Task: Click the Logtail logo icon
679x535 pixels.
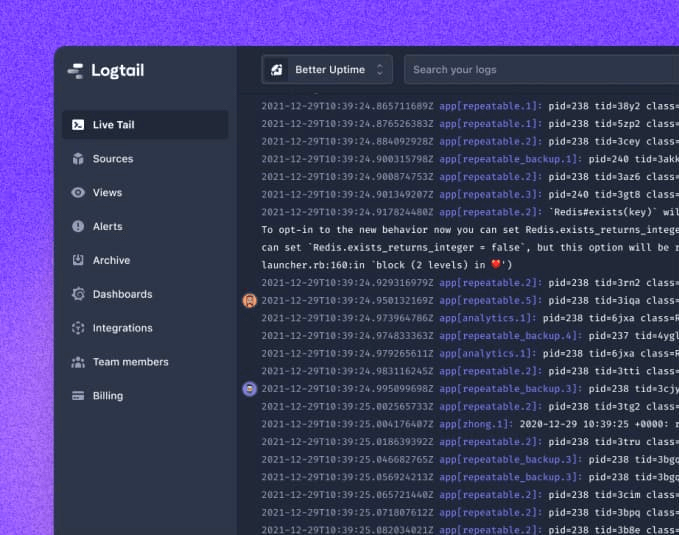Action: [75, 71]
